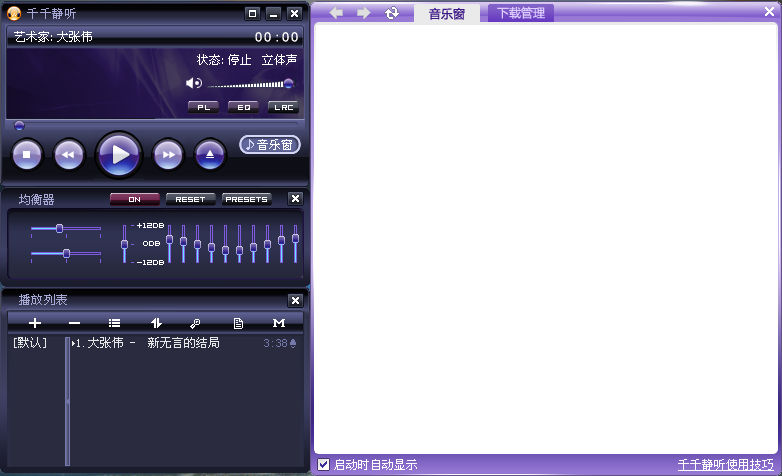
Task: Click the first equalizer band slider
Action: click(170, 240)
